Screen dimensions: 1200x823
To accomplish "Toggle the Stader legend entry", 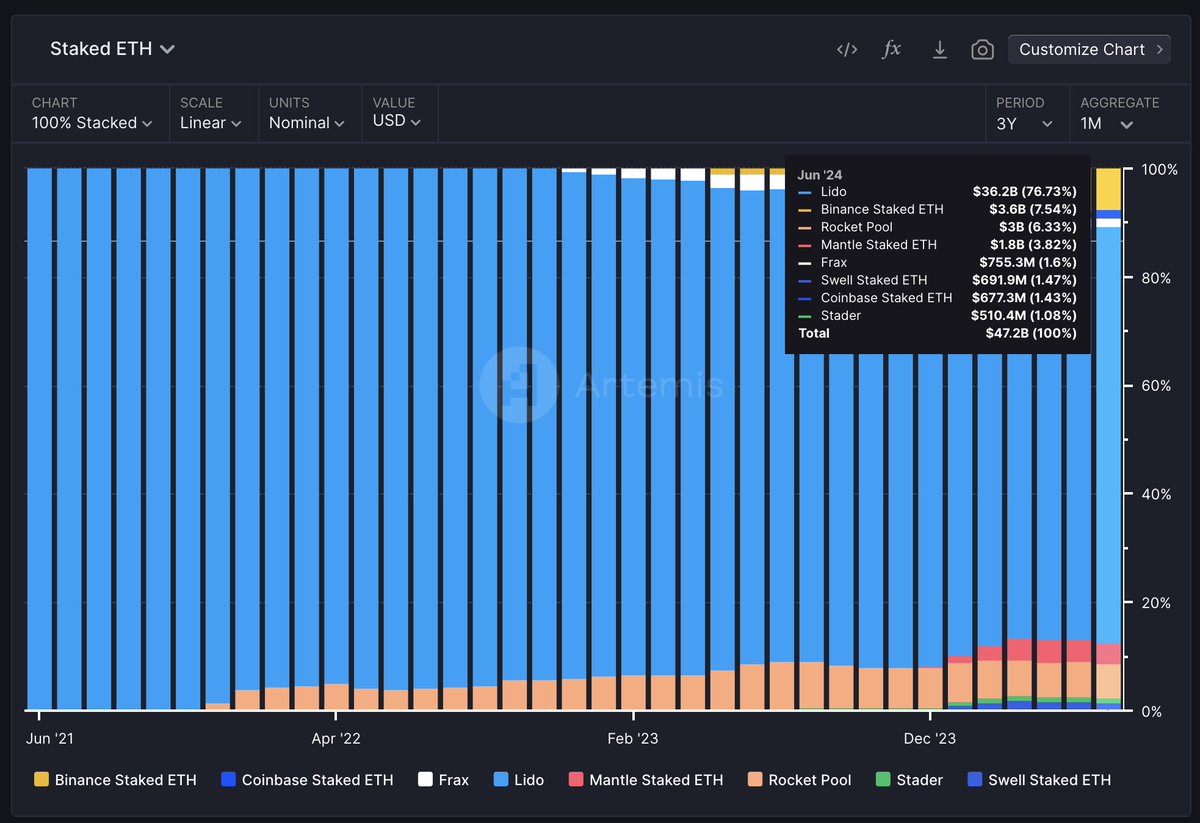I will [908, 780].
